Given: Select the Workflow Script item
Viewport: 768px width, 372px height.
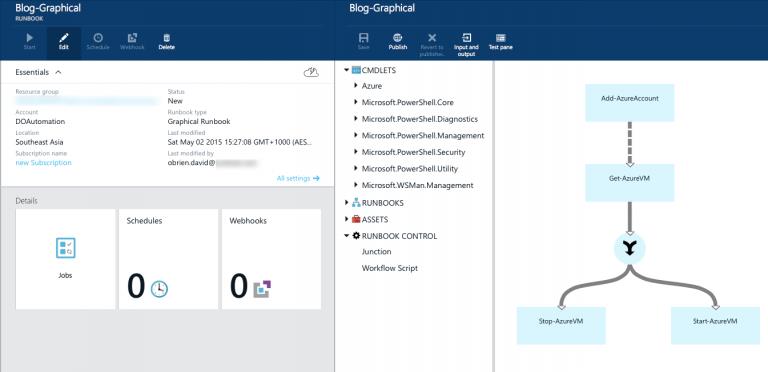Looking at the screenshot, I should (390, 268).
